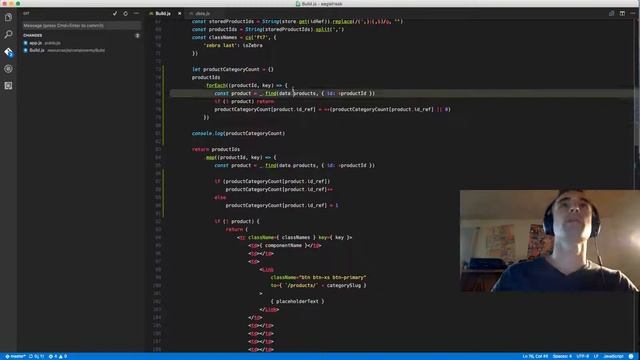Close the Build.js editor tab
The height and width of the screenshot is (360, 640).
click(179, 13)
